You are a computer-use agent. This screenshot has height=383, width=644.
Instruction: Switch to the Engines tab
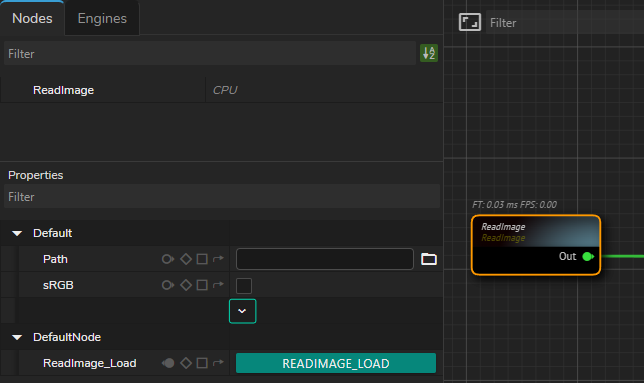[x=102, y=18]
